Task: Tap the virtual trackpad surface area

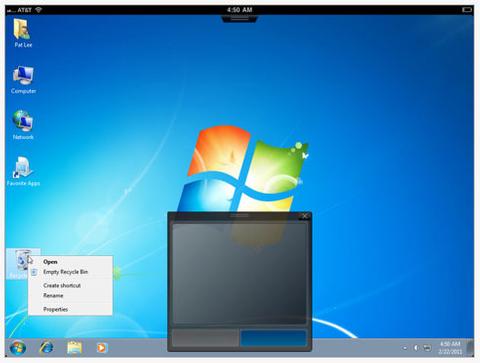Action: tap(239, 273)
